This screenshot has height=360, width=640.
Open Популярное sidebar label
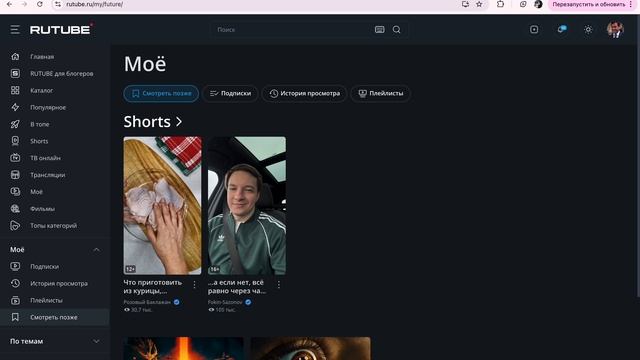click(x=48, y=107)
